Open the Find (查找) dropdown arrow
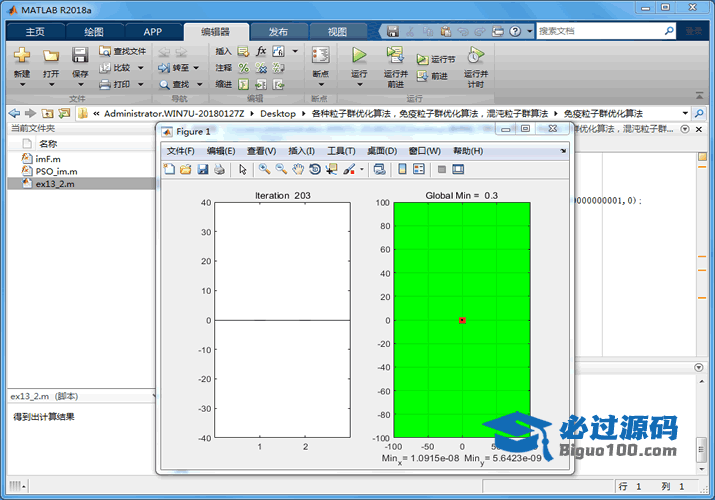 (x=199, y=84)
